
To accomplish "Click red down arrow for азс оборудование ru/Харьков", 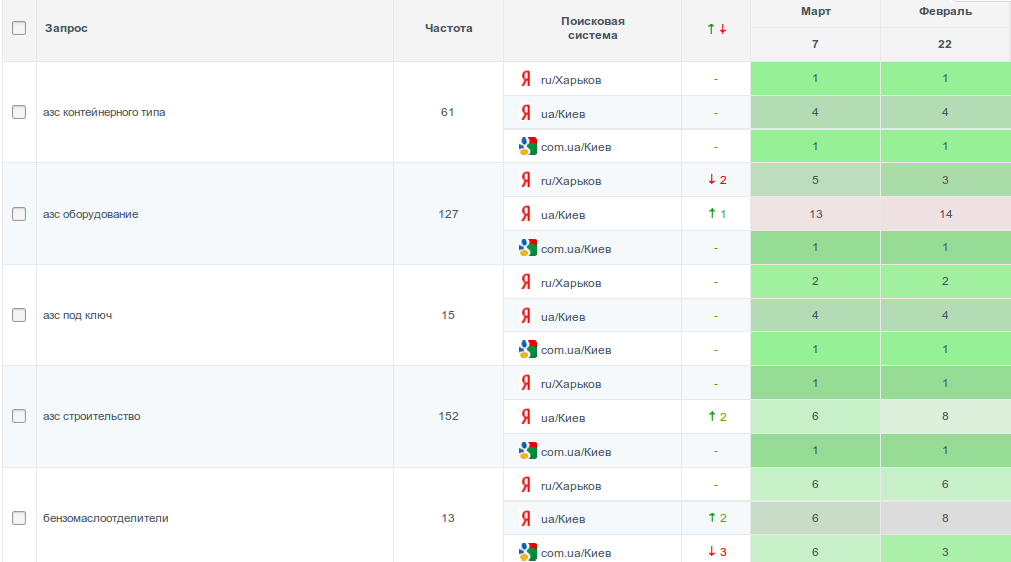I will [711, 180].
